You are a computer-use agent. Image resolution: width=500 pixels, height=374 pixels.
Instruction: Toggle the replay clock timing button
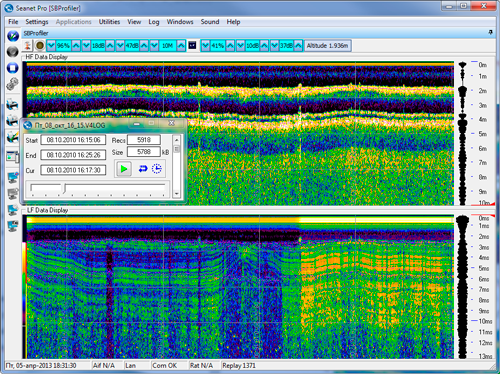(x=157, y=169)
